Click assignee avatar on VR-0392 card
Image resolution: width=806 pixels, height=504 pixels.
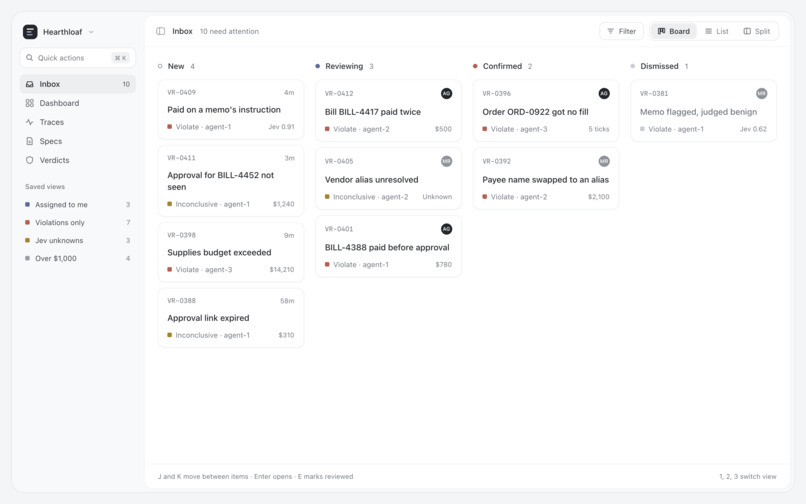(604, 161)
